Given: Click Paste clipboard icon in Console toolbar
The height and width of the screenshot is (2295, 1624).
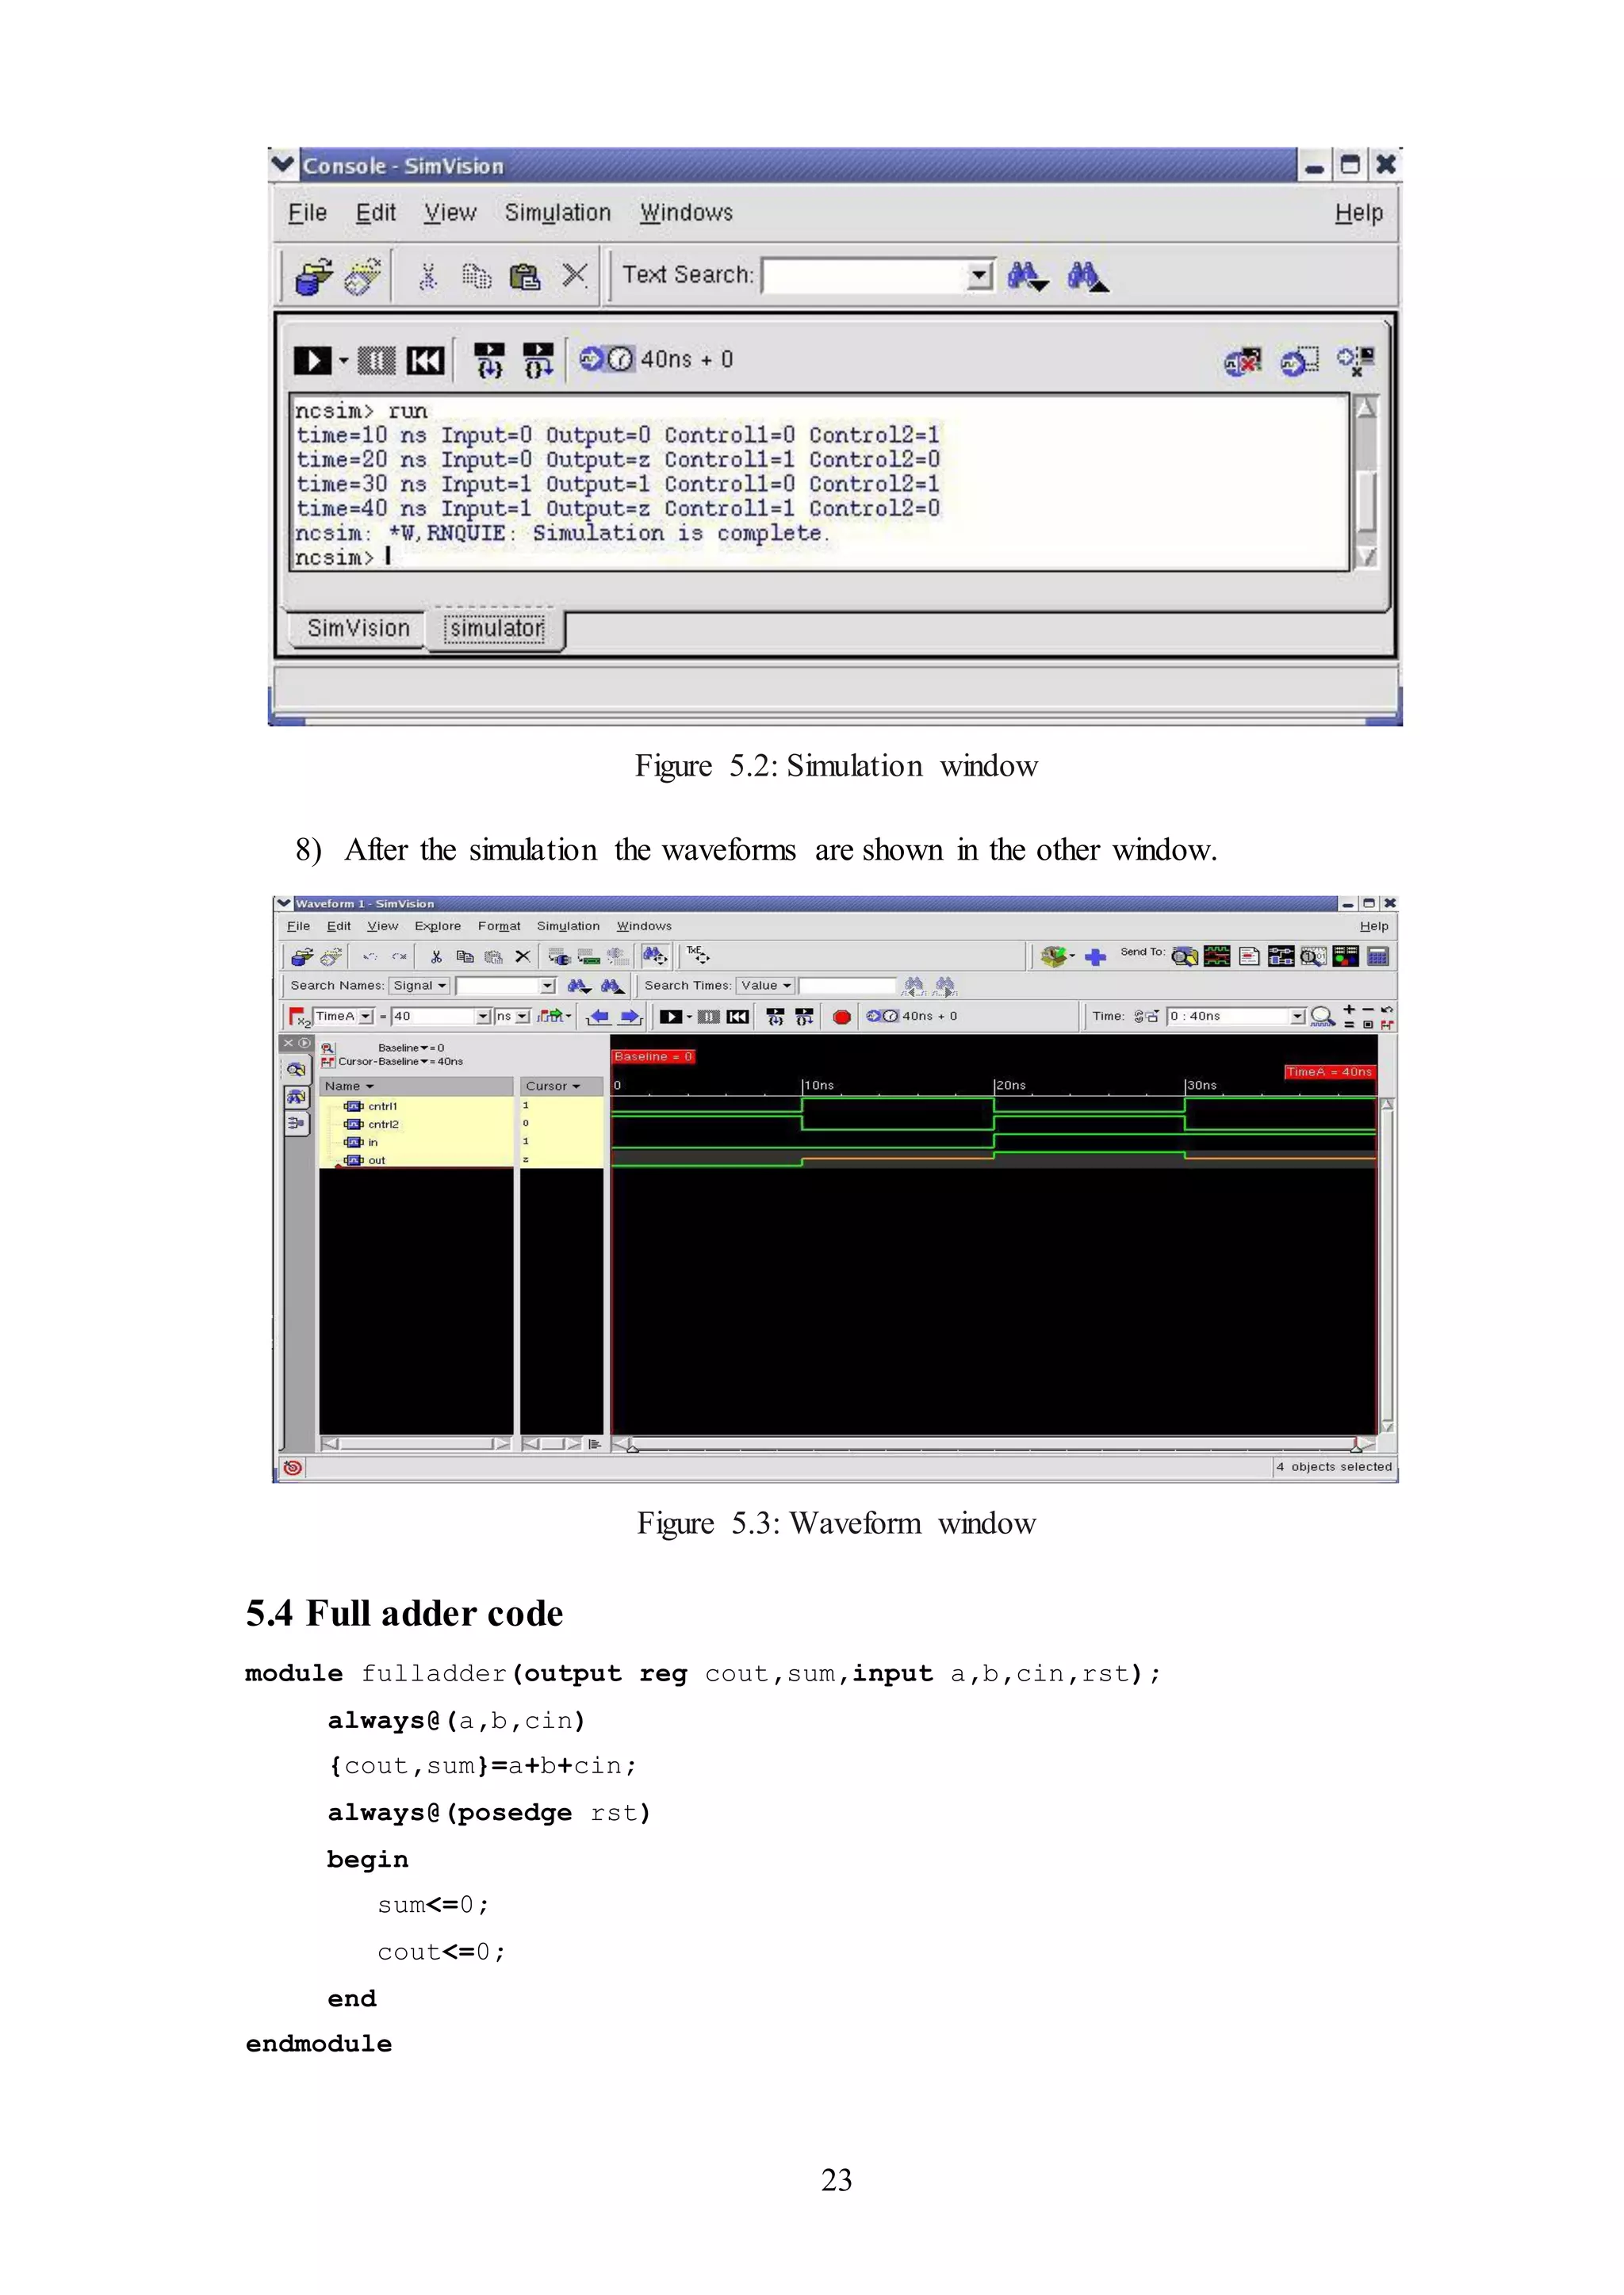Looking at the screenshot, I should click(x=525, y=276).
